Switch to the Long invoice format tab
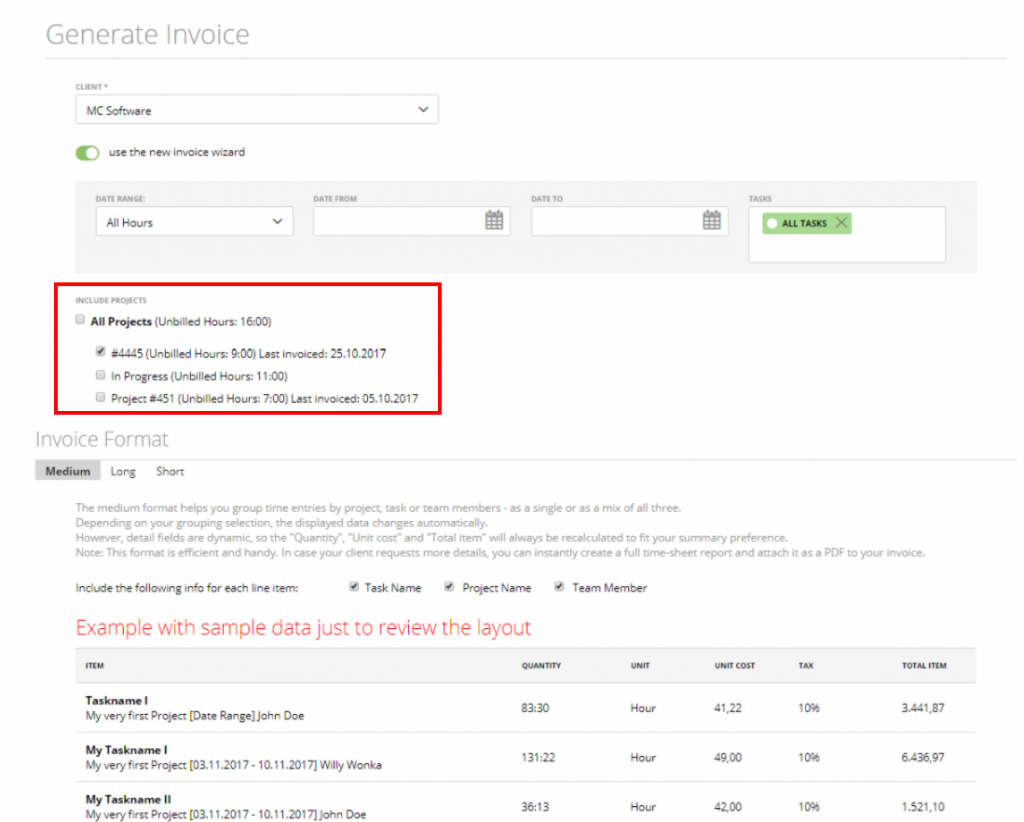Screen dimensions: 1024x822 123,471
